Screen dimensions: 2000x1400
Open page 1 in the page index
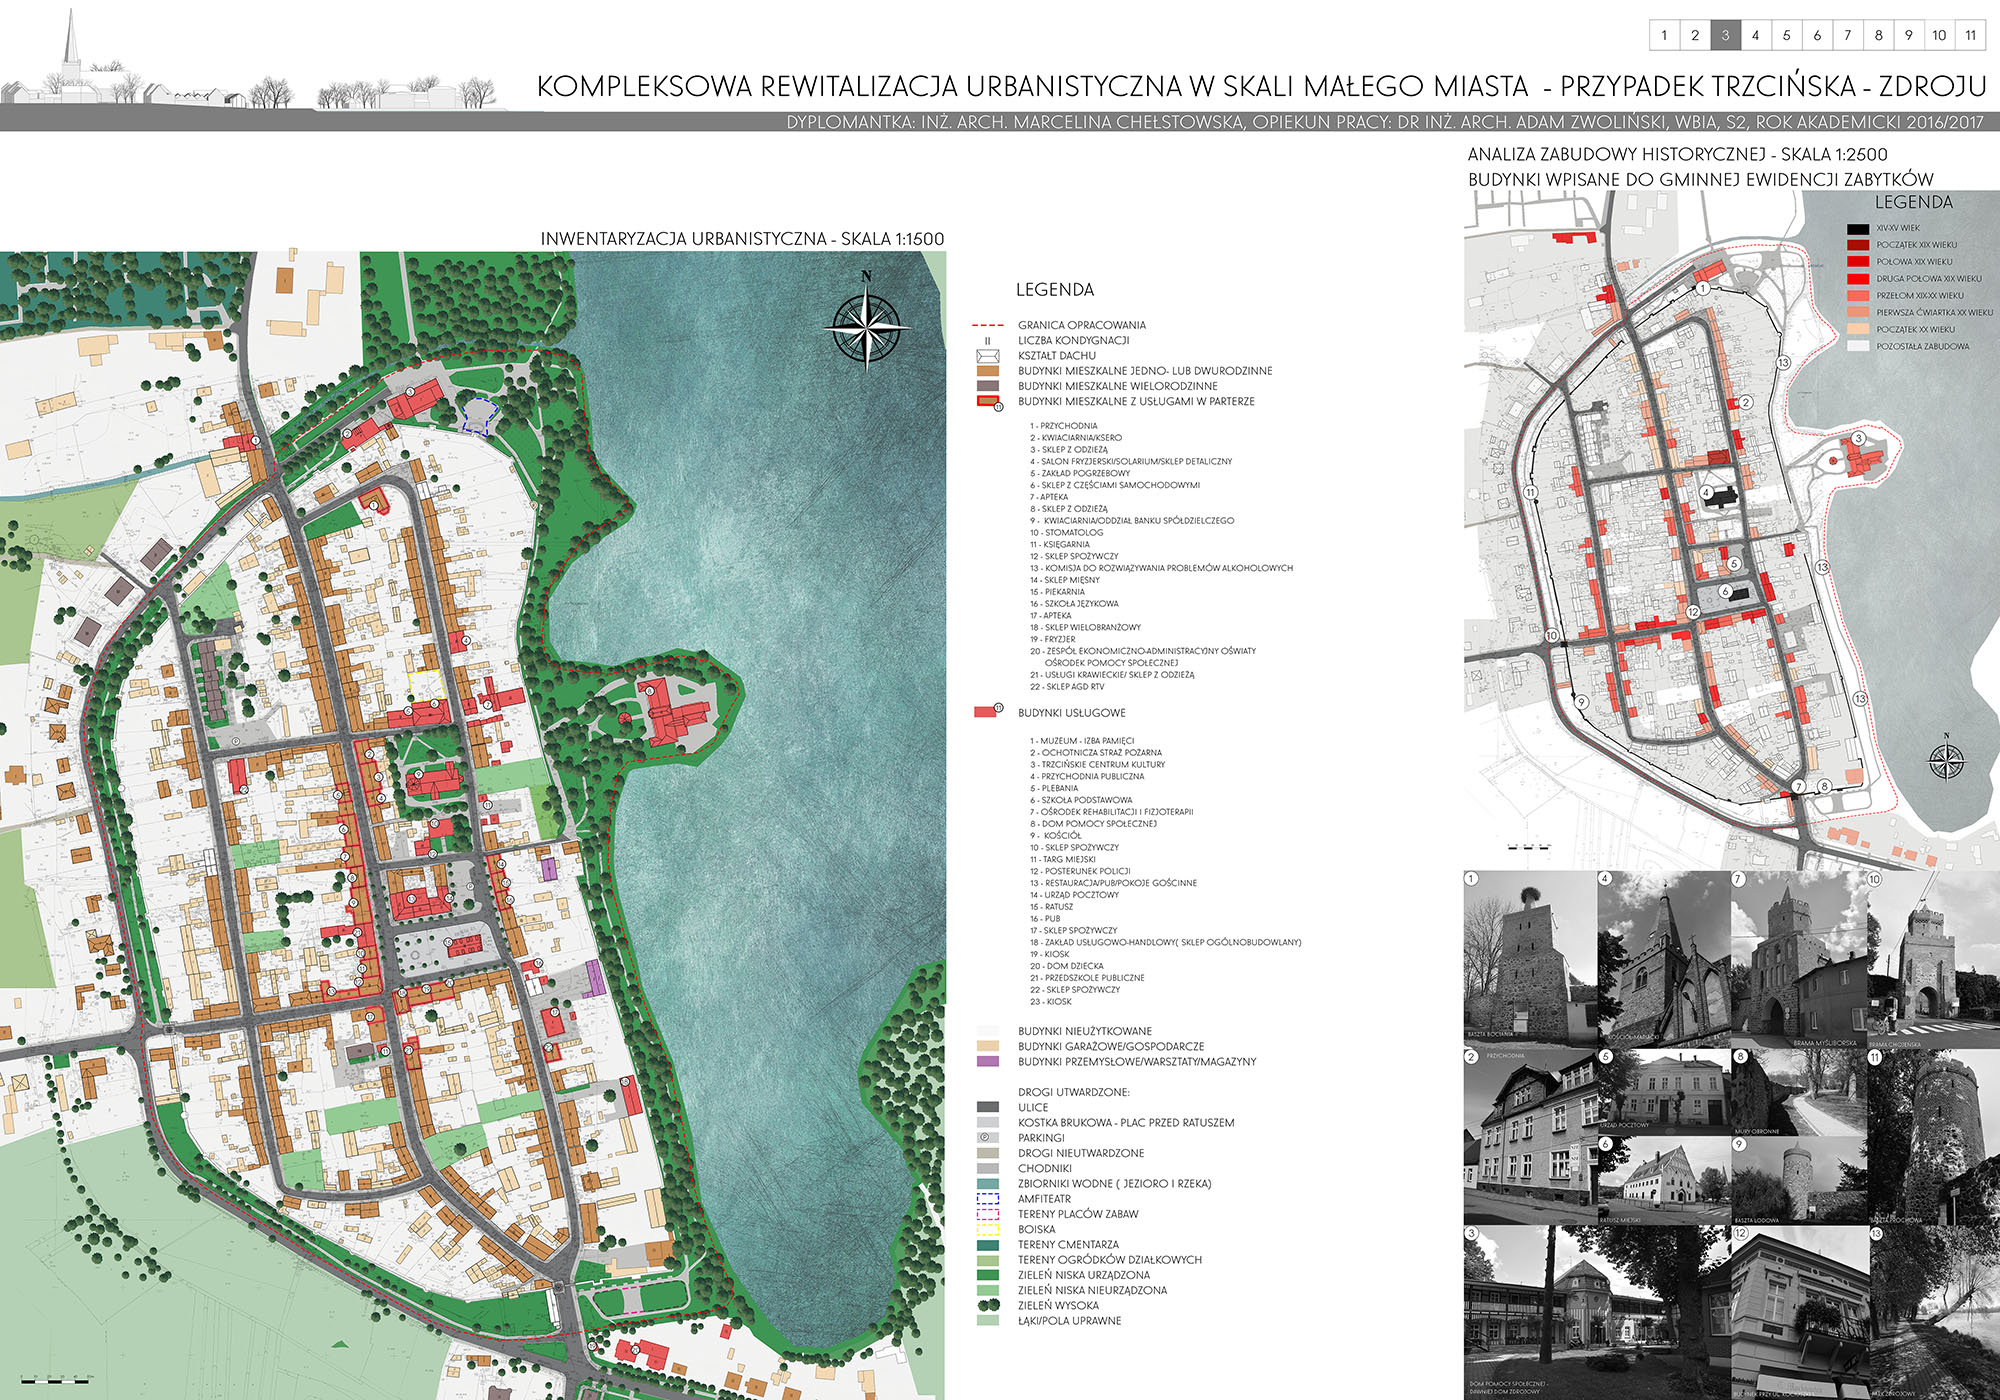(1664, 35)
